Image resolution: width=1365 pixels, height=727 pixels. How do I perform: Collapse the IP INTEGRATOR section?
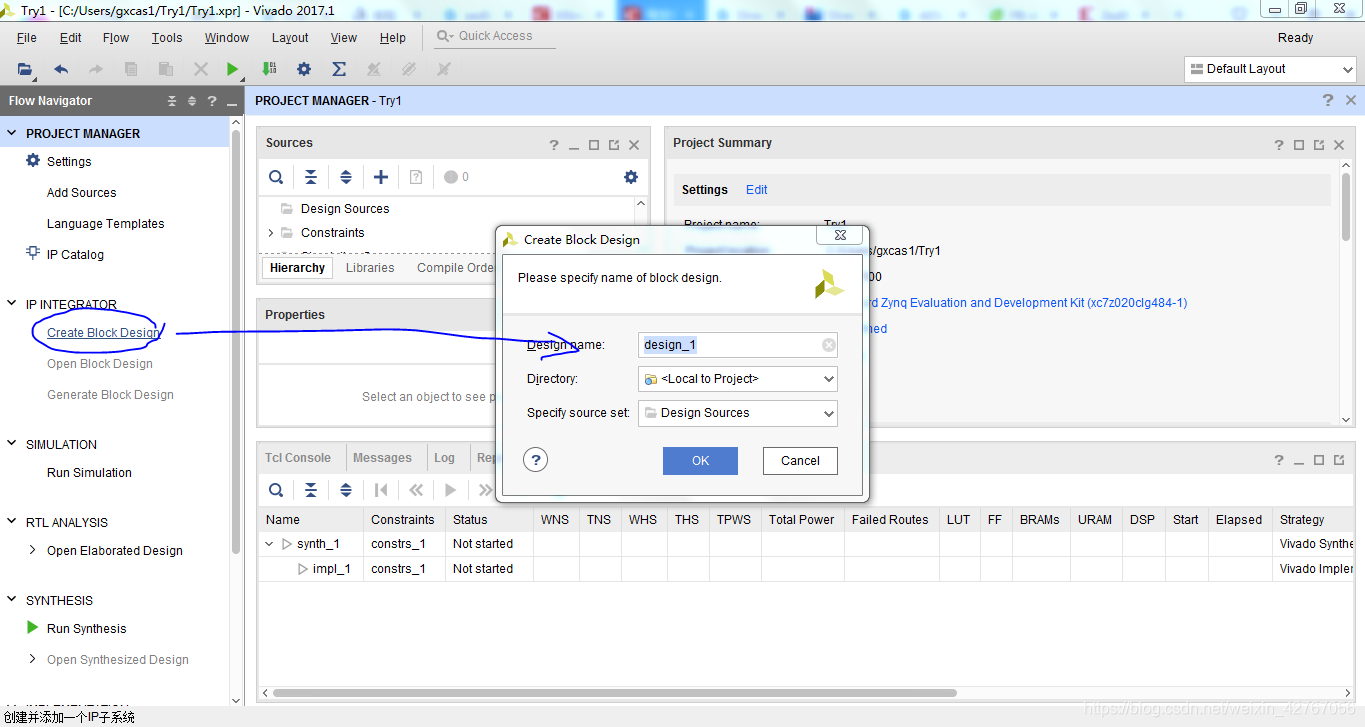[12, 304]
